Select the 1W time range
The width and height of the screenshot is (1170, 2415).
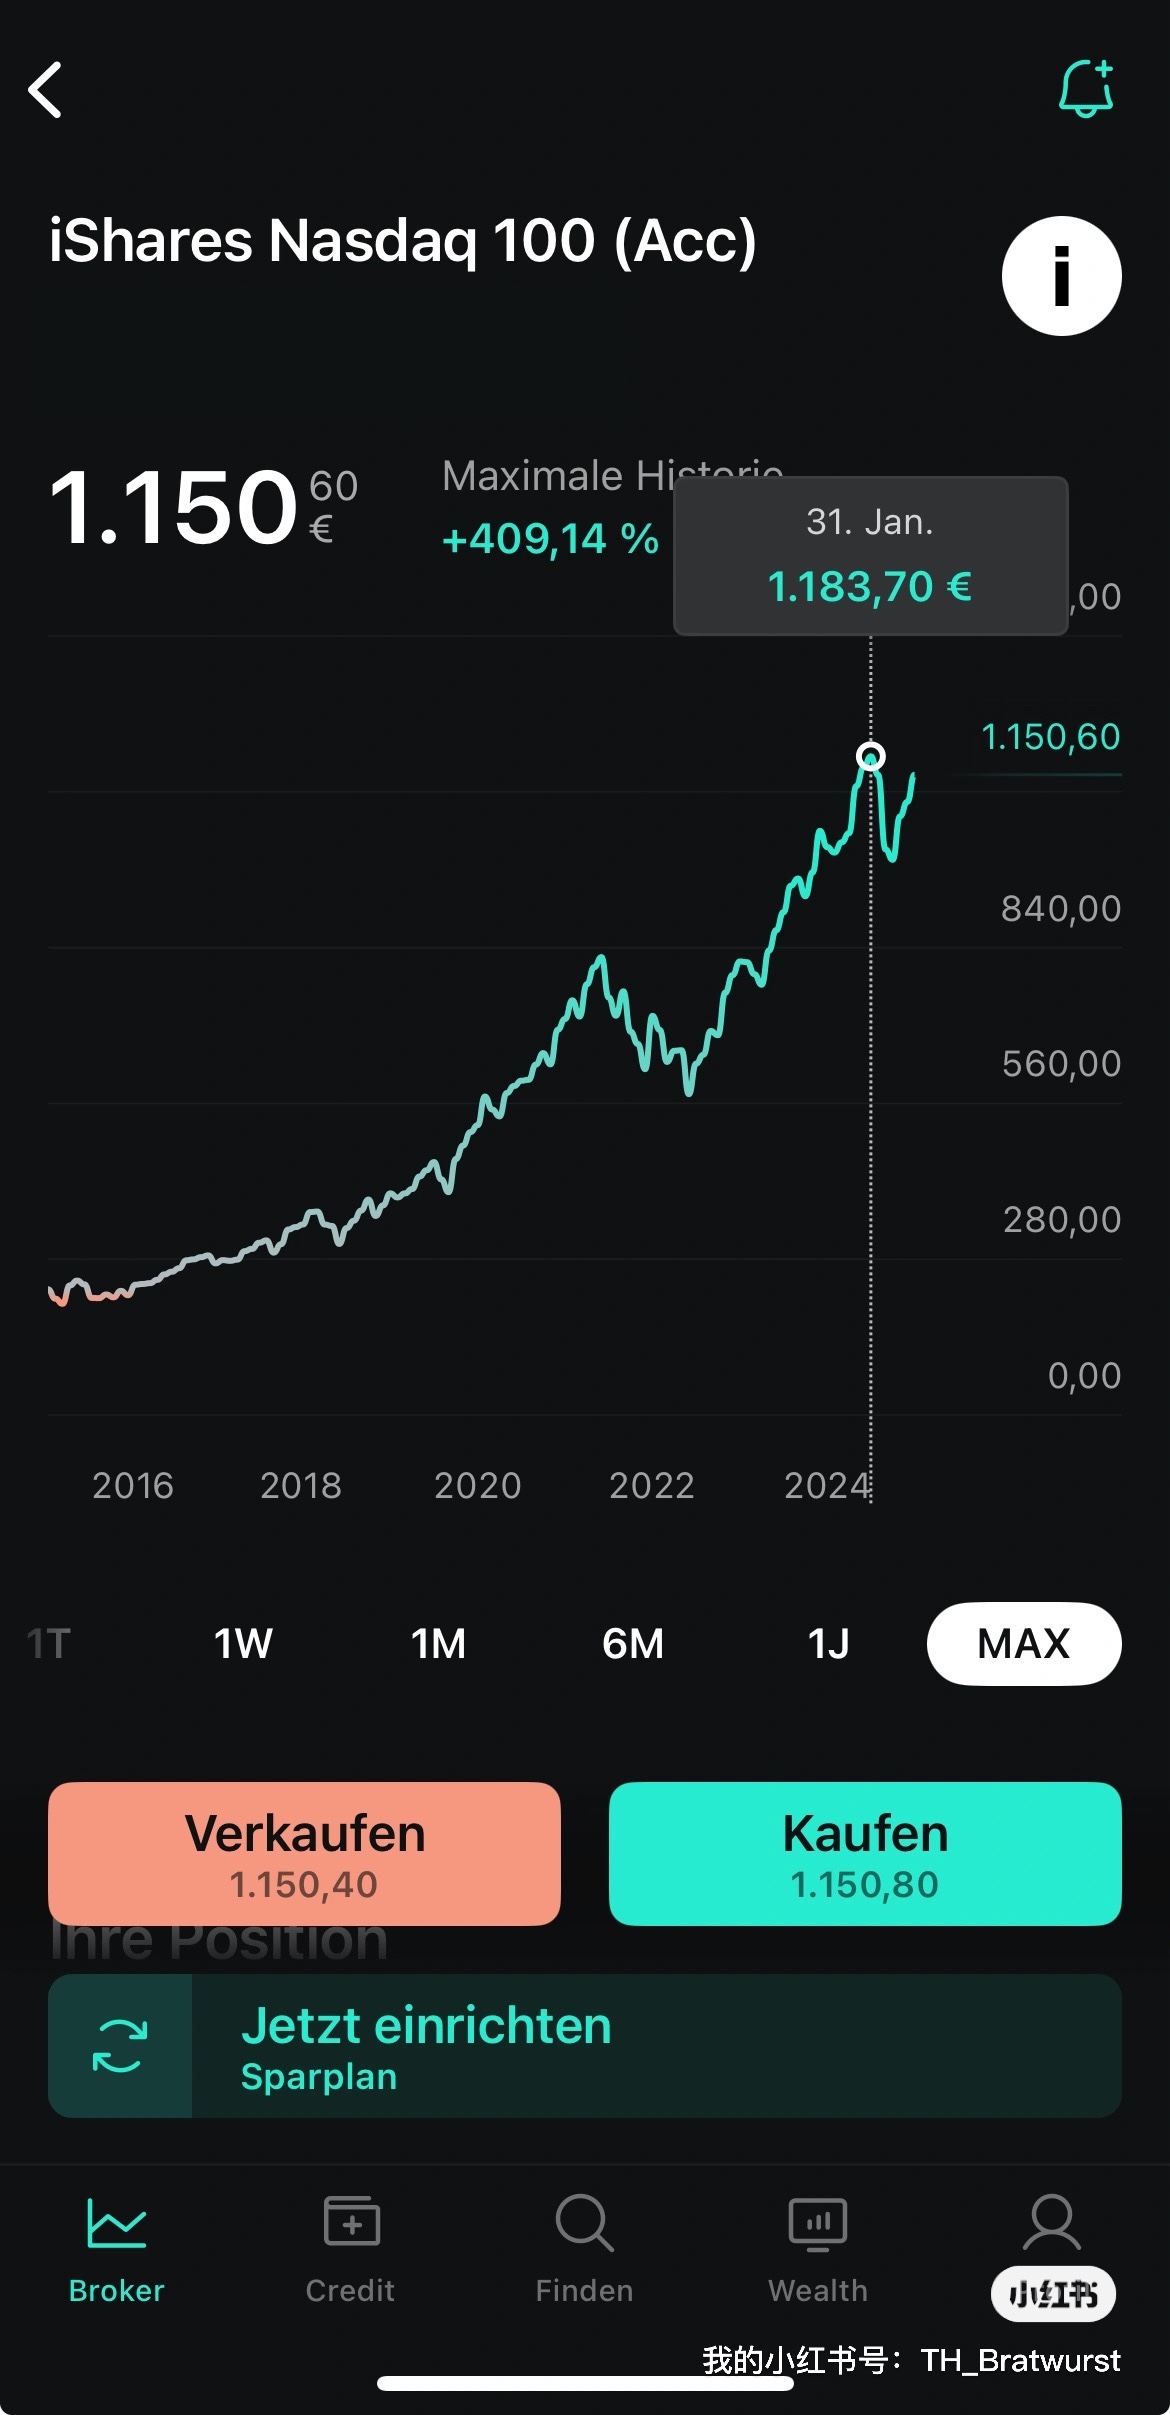click(243, 1644)
